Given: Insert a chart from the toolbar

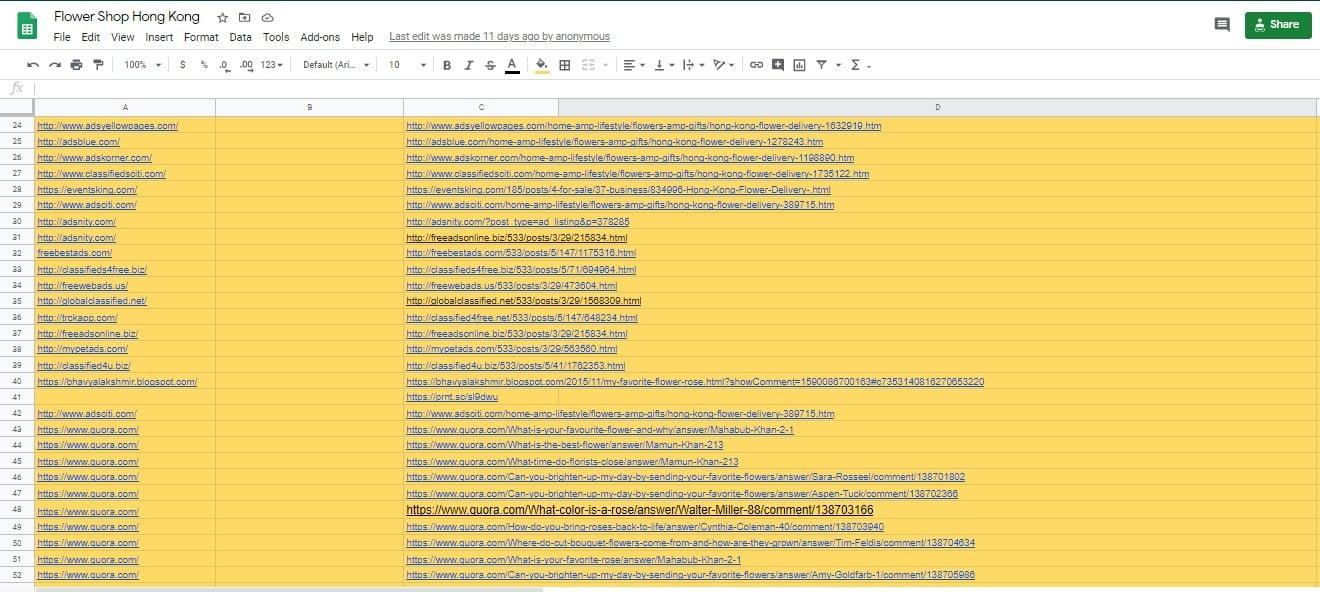Looking at the screenshot, I should [800, 64].
